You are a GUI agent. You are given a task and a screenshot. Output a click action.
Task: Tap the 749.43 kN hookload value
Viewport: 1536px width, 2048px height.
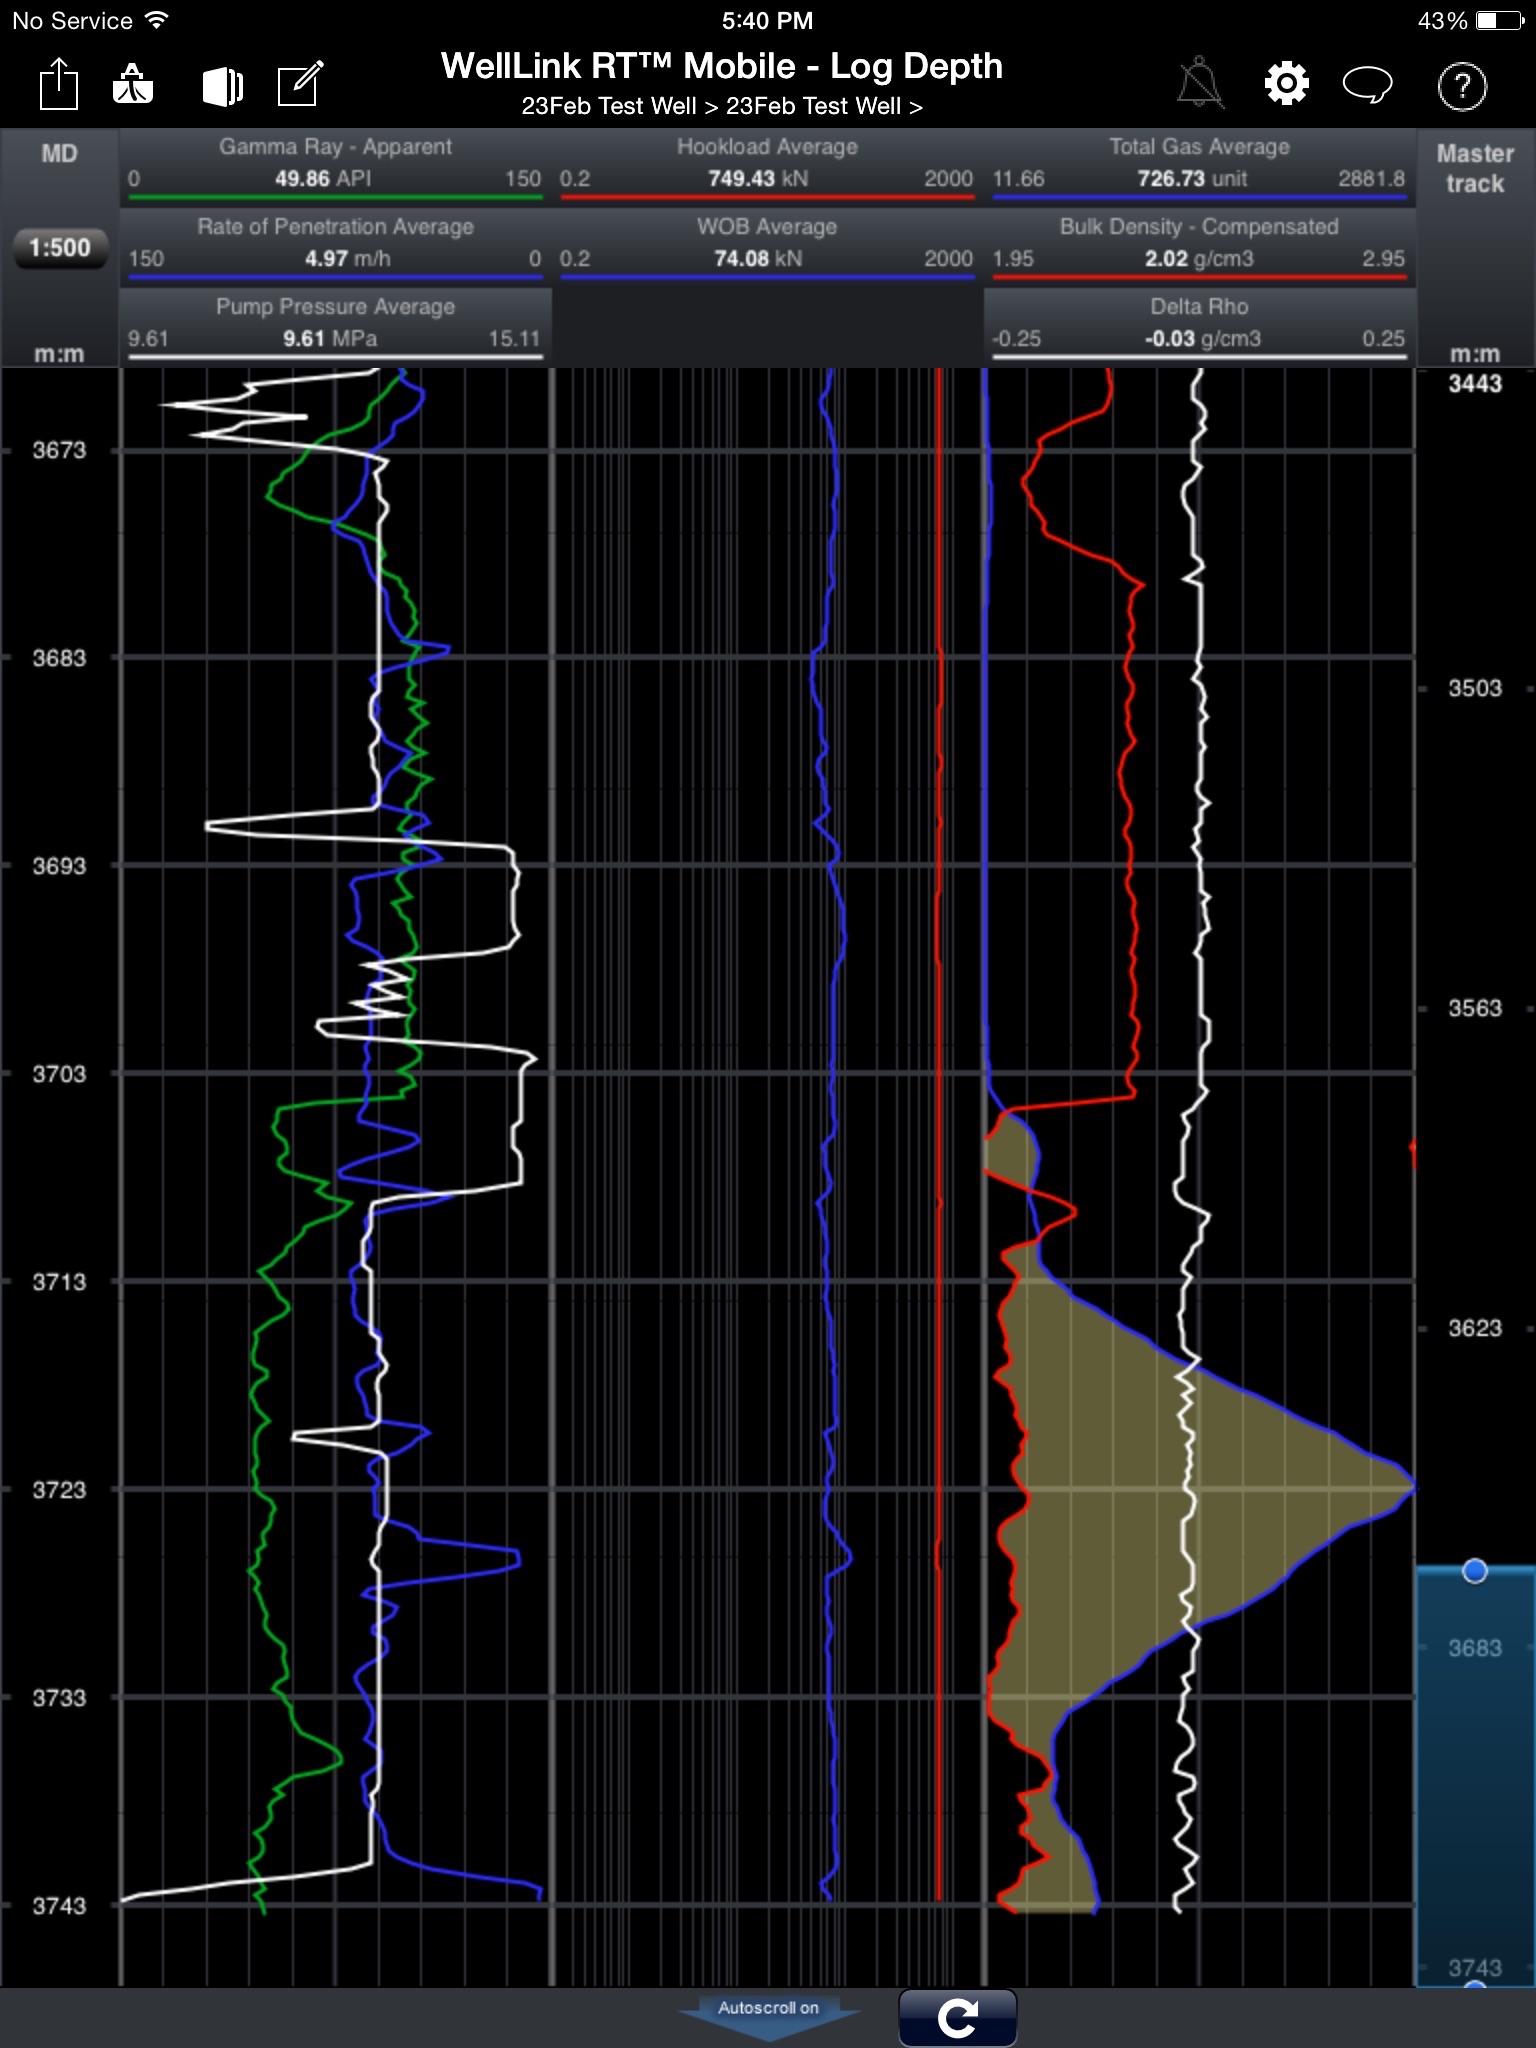(x=757, y=179)
